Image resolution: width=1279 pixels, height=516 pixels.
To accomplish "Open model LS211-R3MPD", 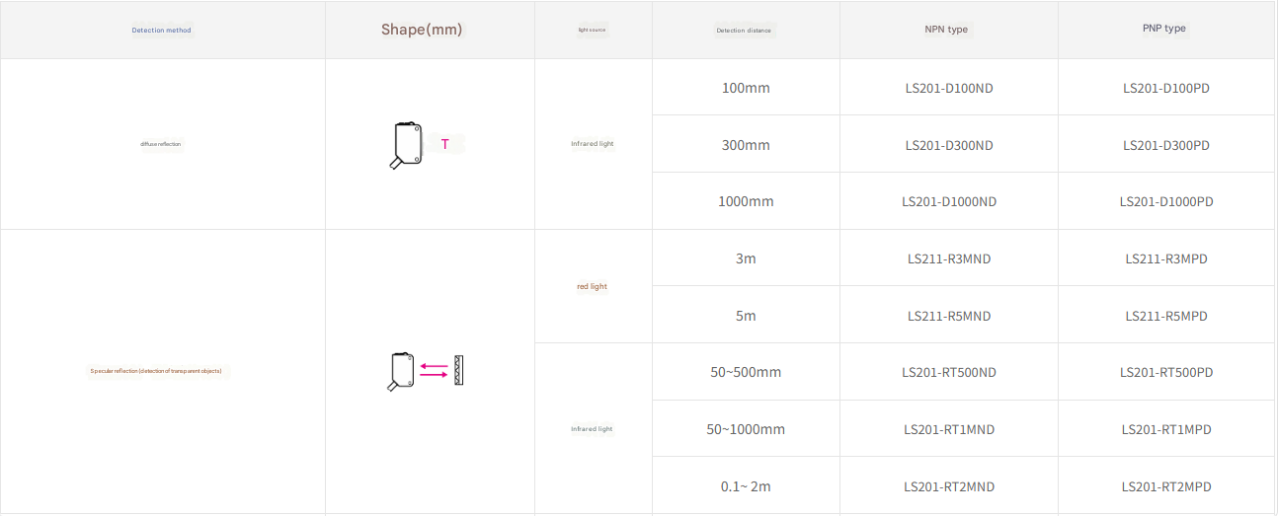I will [1166, 259].
